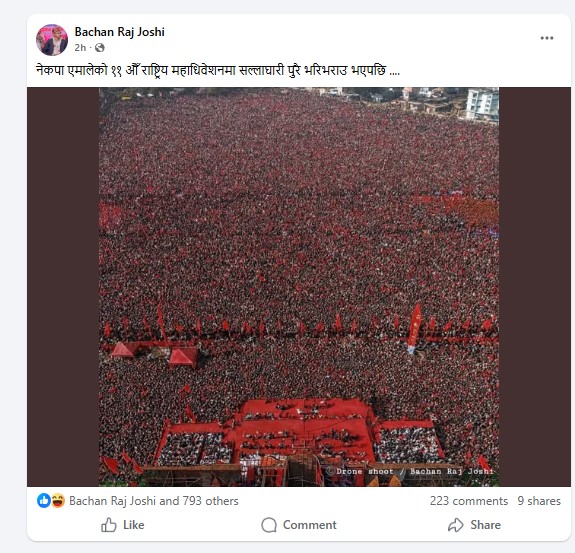The image size is (575, 553).
Task: Click the globe public-audience icon
Action: (x=100, y=48)
